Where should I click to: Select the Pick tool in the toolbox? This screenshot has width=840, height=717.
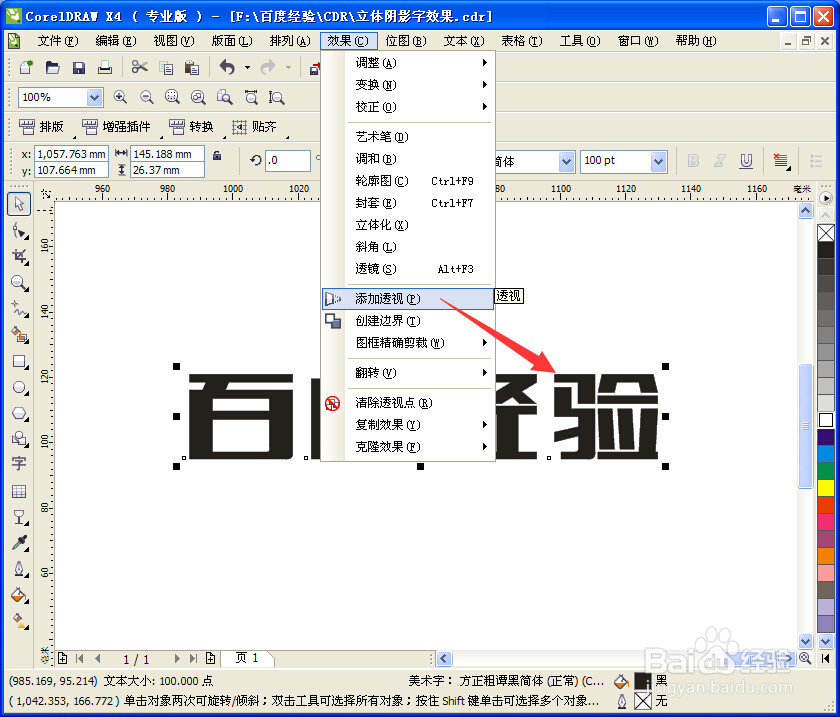pos(19,204)
